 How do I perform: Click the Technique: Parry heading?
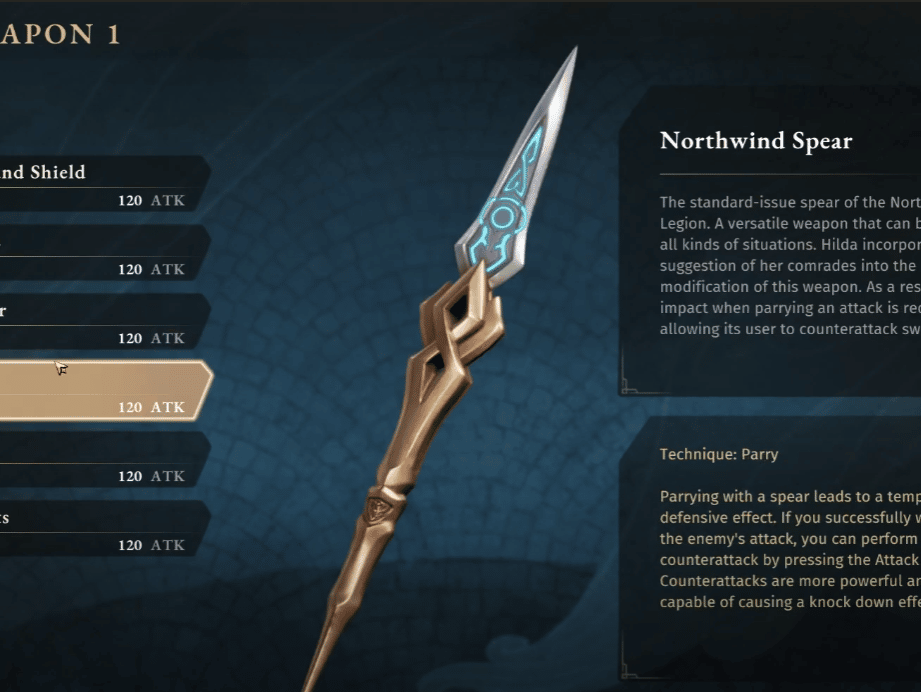pyautogui.click(x=719, y=454)
